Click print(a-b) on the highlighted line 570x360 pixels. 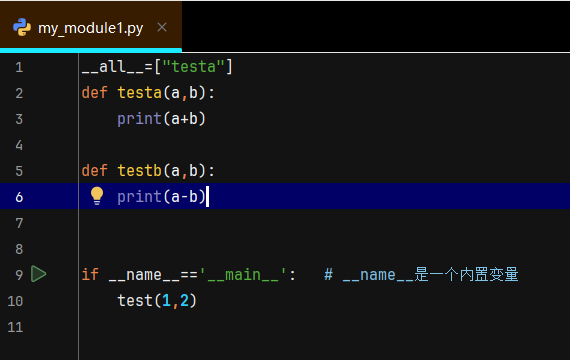point(162,197)
